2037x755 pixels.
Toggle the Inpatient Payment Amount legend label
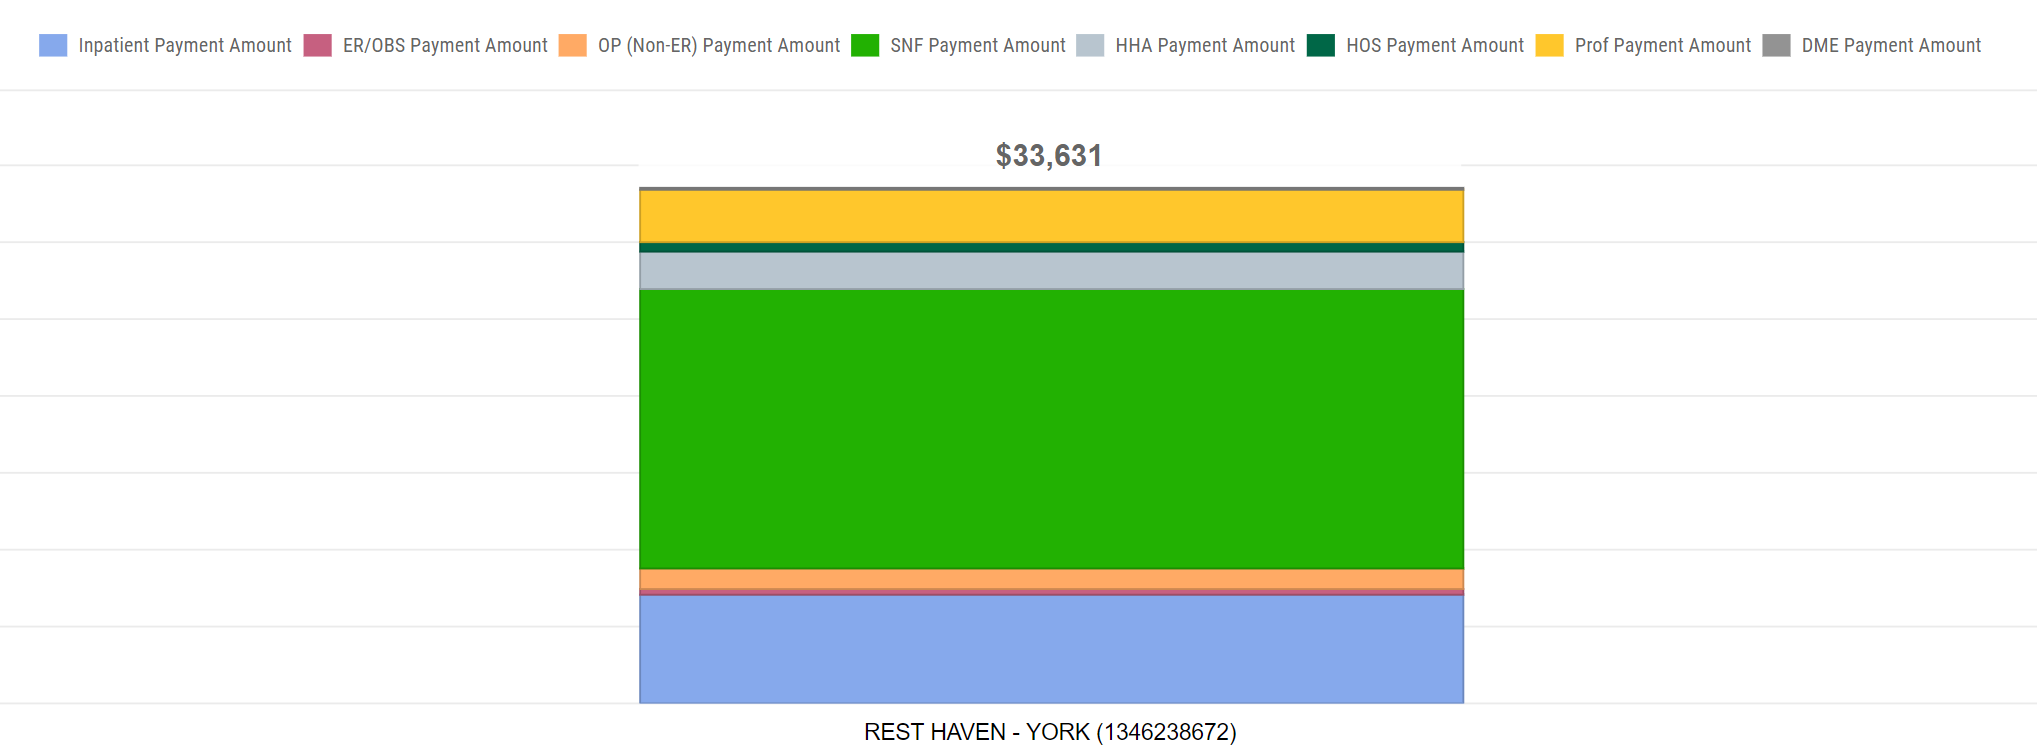(x=185, y=45)
